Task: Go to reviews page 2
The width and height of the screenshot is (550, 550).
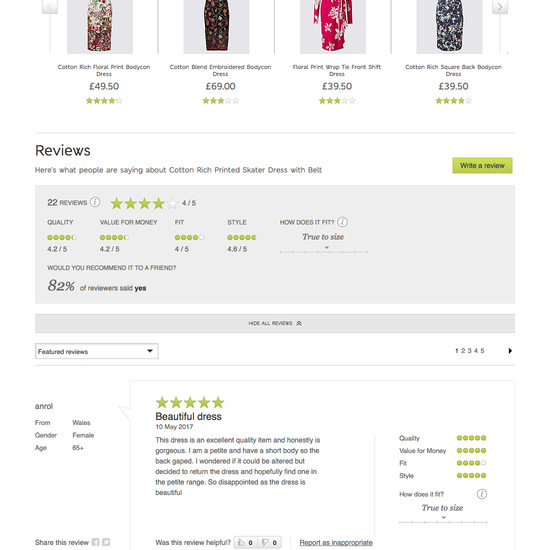Action: pyautogui.click(x=463, y=350)
